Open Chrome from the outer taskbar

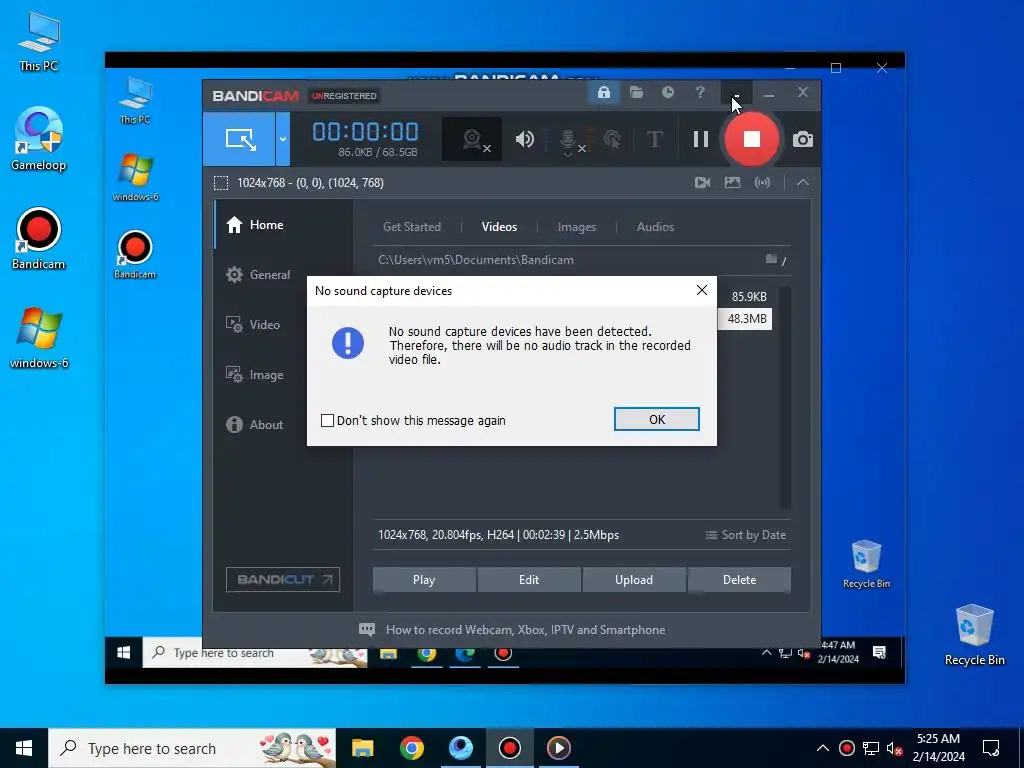[411, 748]
